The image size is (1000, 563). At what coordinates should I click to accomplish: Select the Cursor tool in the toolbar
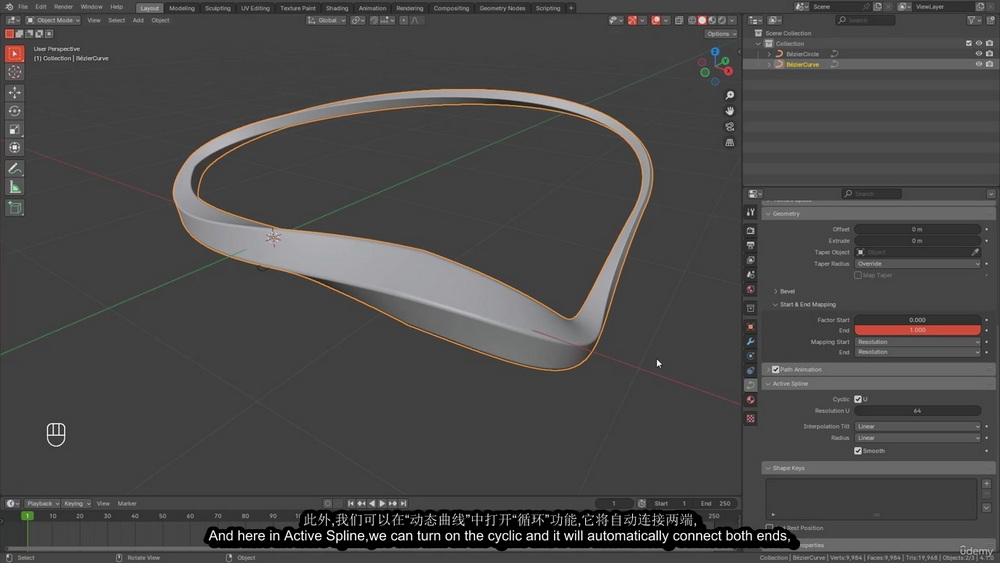[14, 72]
